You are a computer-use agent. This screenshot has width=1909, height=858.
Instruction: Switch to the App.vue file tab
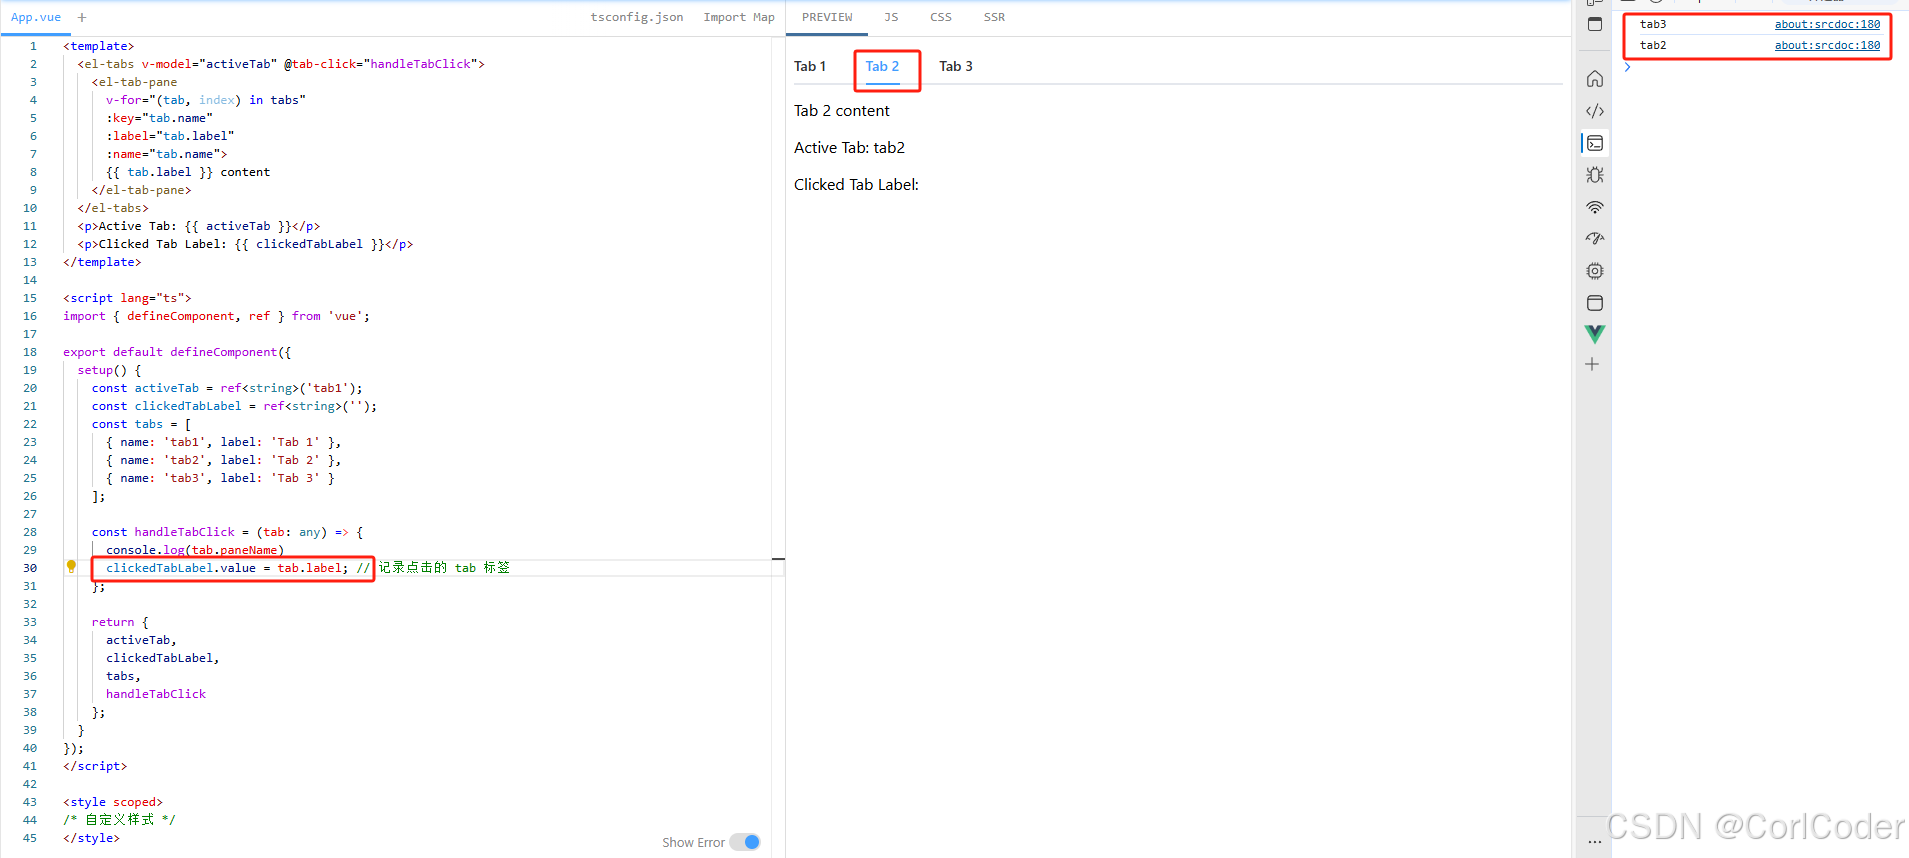pyautogui.click(x=36, y=17)
